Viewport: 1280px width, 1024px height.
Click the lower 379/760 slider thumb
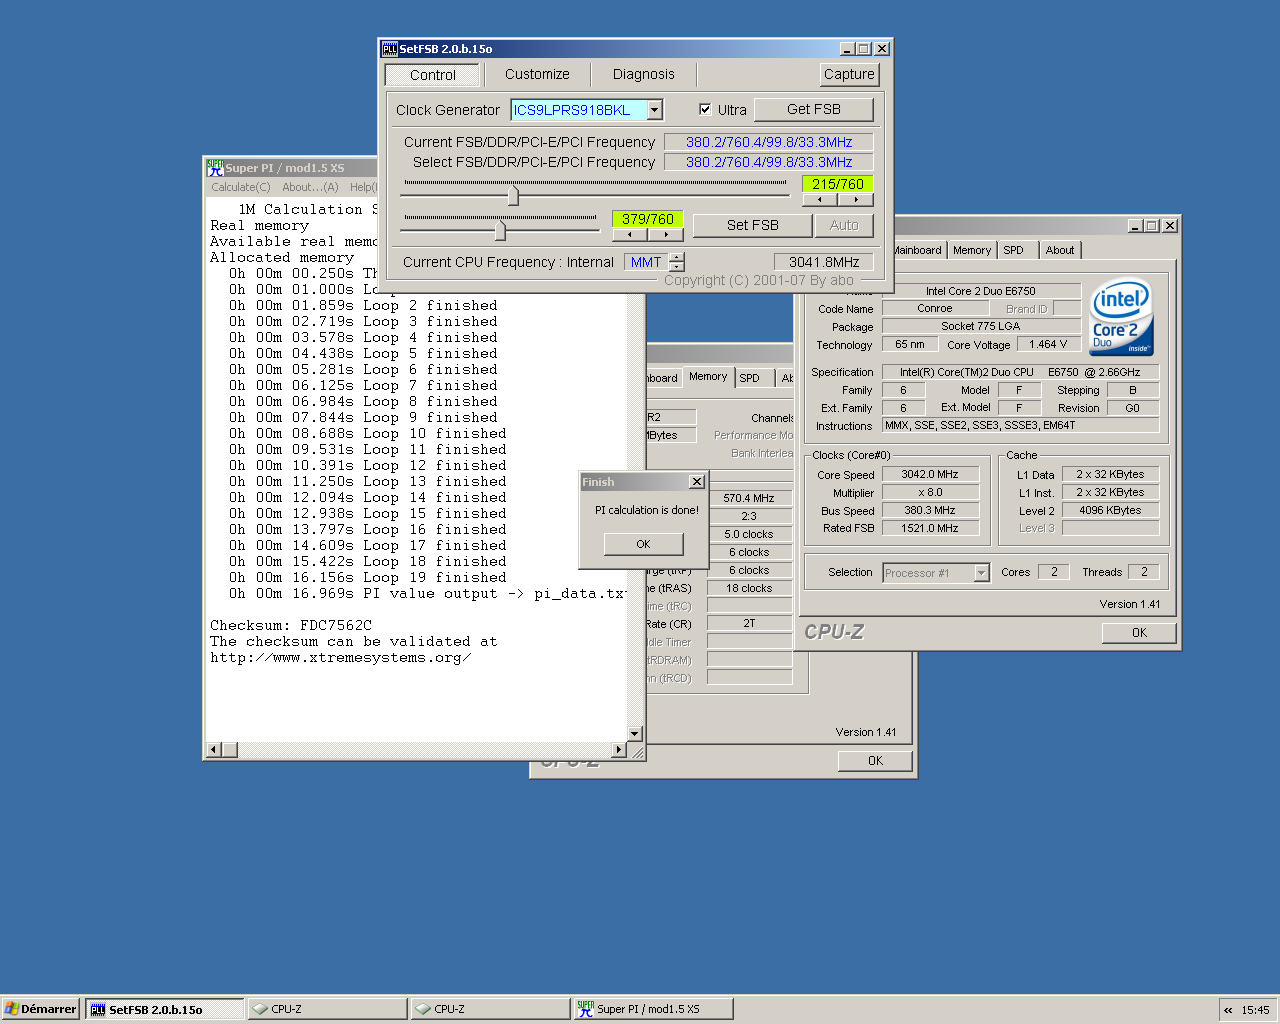[x=500, y=230]
